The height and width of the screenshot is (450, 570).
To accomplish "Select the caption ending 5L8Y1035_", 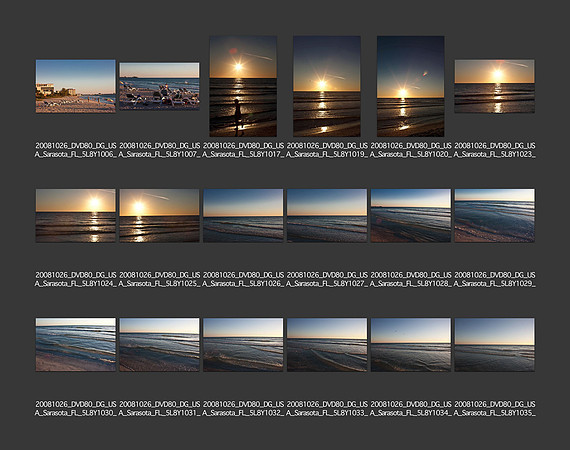I will tap(494, 408).
